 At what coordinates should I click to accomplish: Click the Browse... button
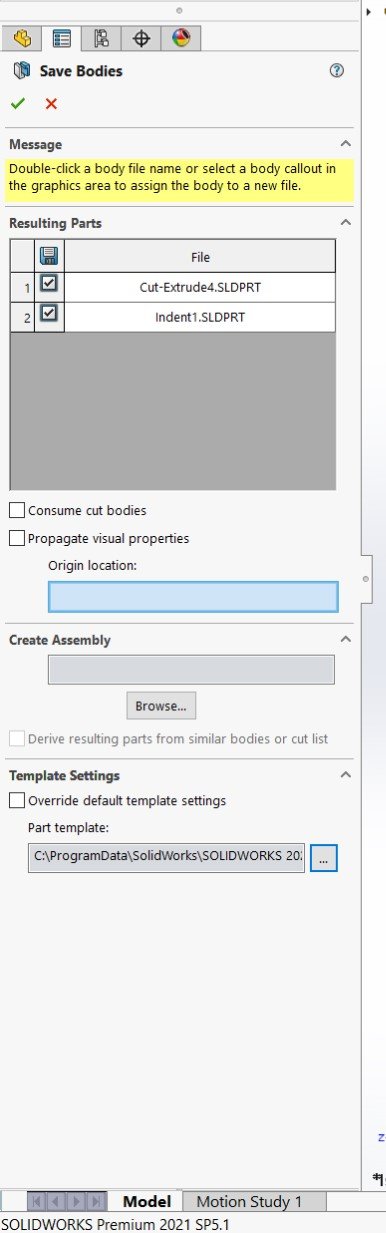coord(161,705)
